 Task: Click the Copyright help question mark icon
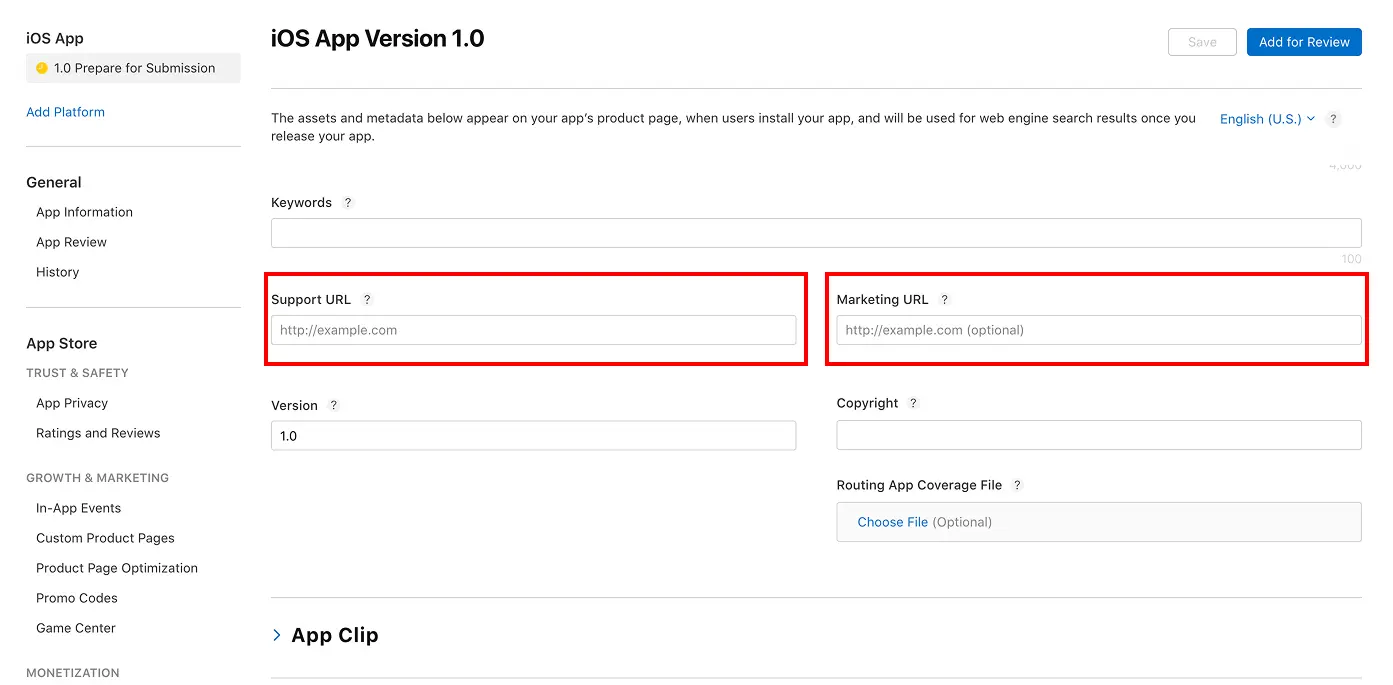[913, 403]
